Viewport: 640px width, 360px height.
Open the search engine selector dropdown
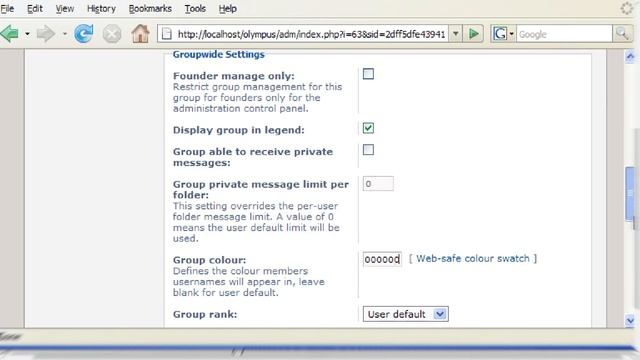coord(511,34)
